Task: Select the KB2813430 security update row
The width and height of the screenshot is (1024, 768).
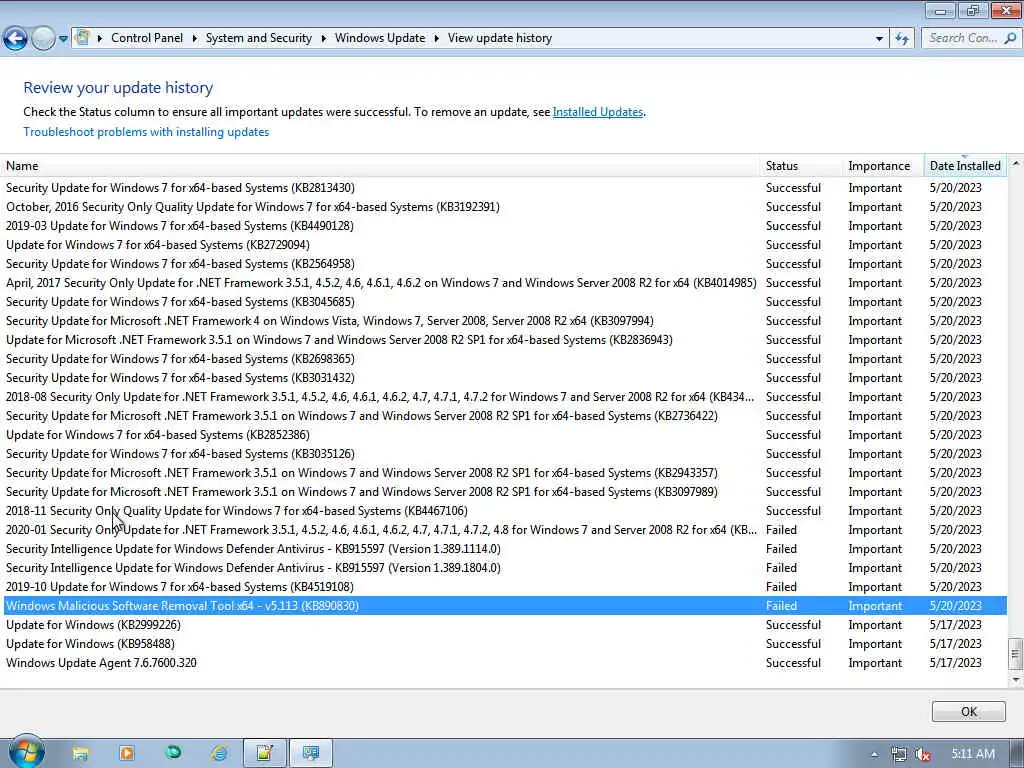Action: 505,187
